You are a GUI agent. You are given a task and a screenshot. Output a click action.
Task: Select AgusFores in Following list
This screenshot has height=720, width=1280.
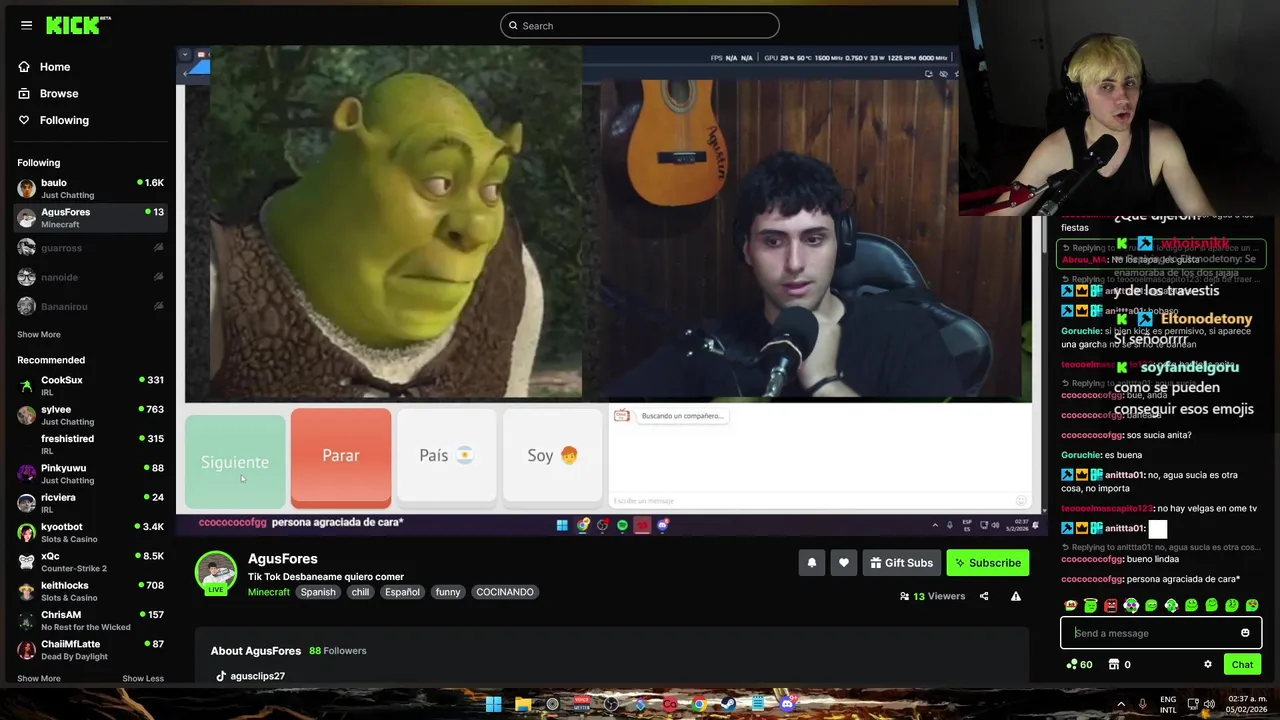coord(90,217)
